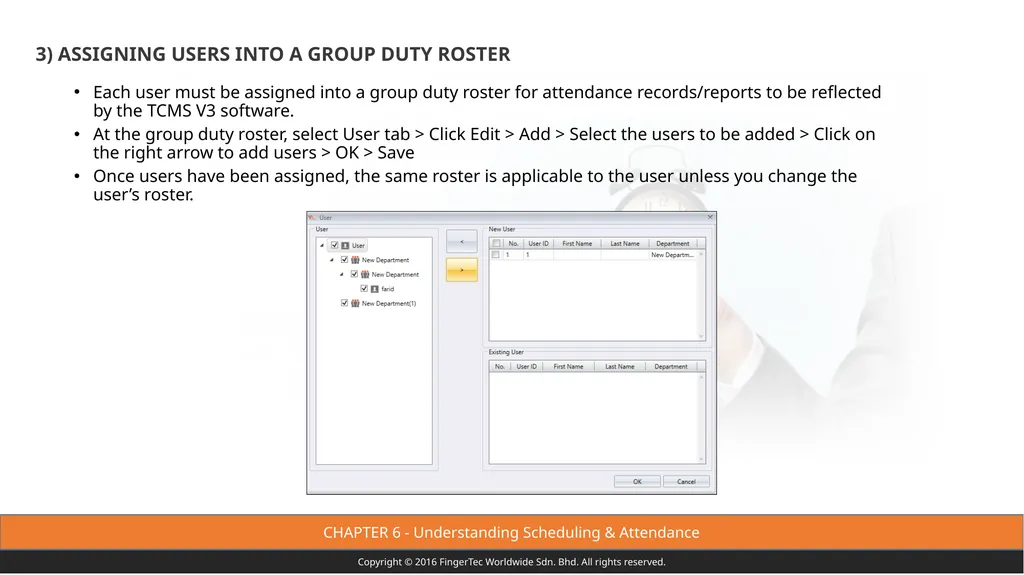Viewport: 1024px width, 575px height.
Task: Click the FingerTec copyright footer text
Action: pos(511,562)
